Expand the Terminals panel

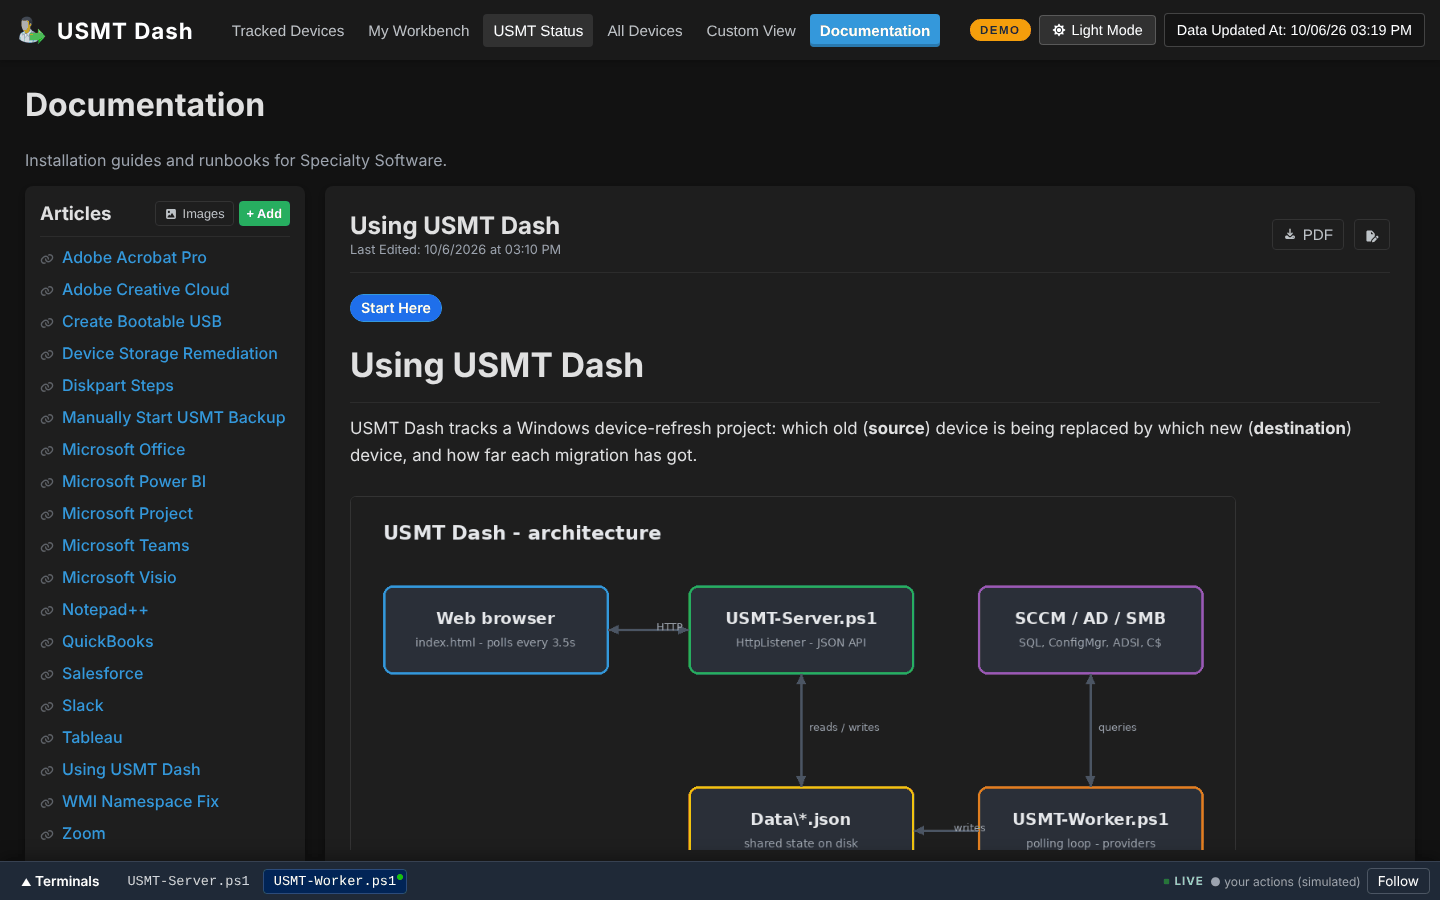tap(60, 881)
